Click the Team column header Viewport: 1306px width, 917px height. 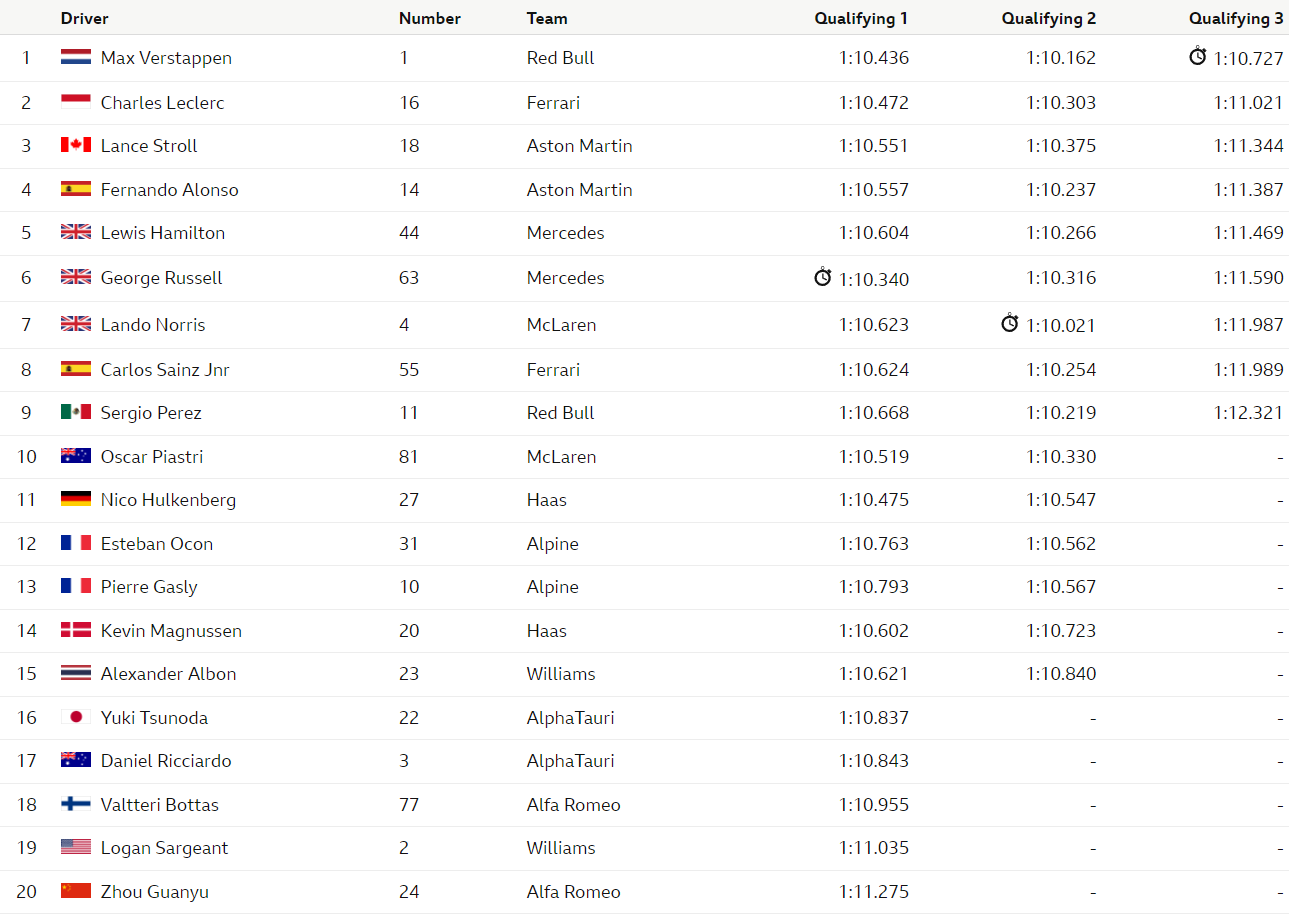tap(547, 18)
